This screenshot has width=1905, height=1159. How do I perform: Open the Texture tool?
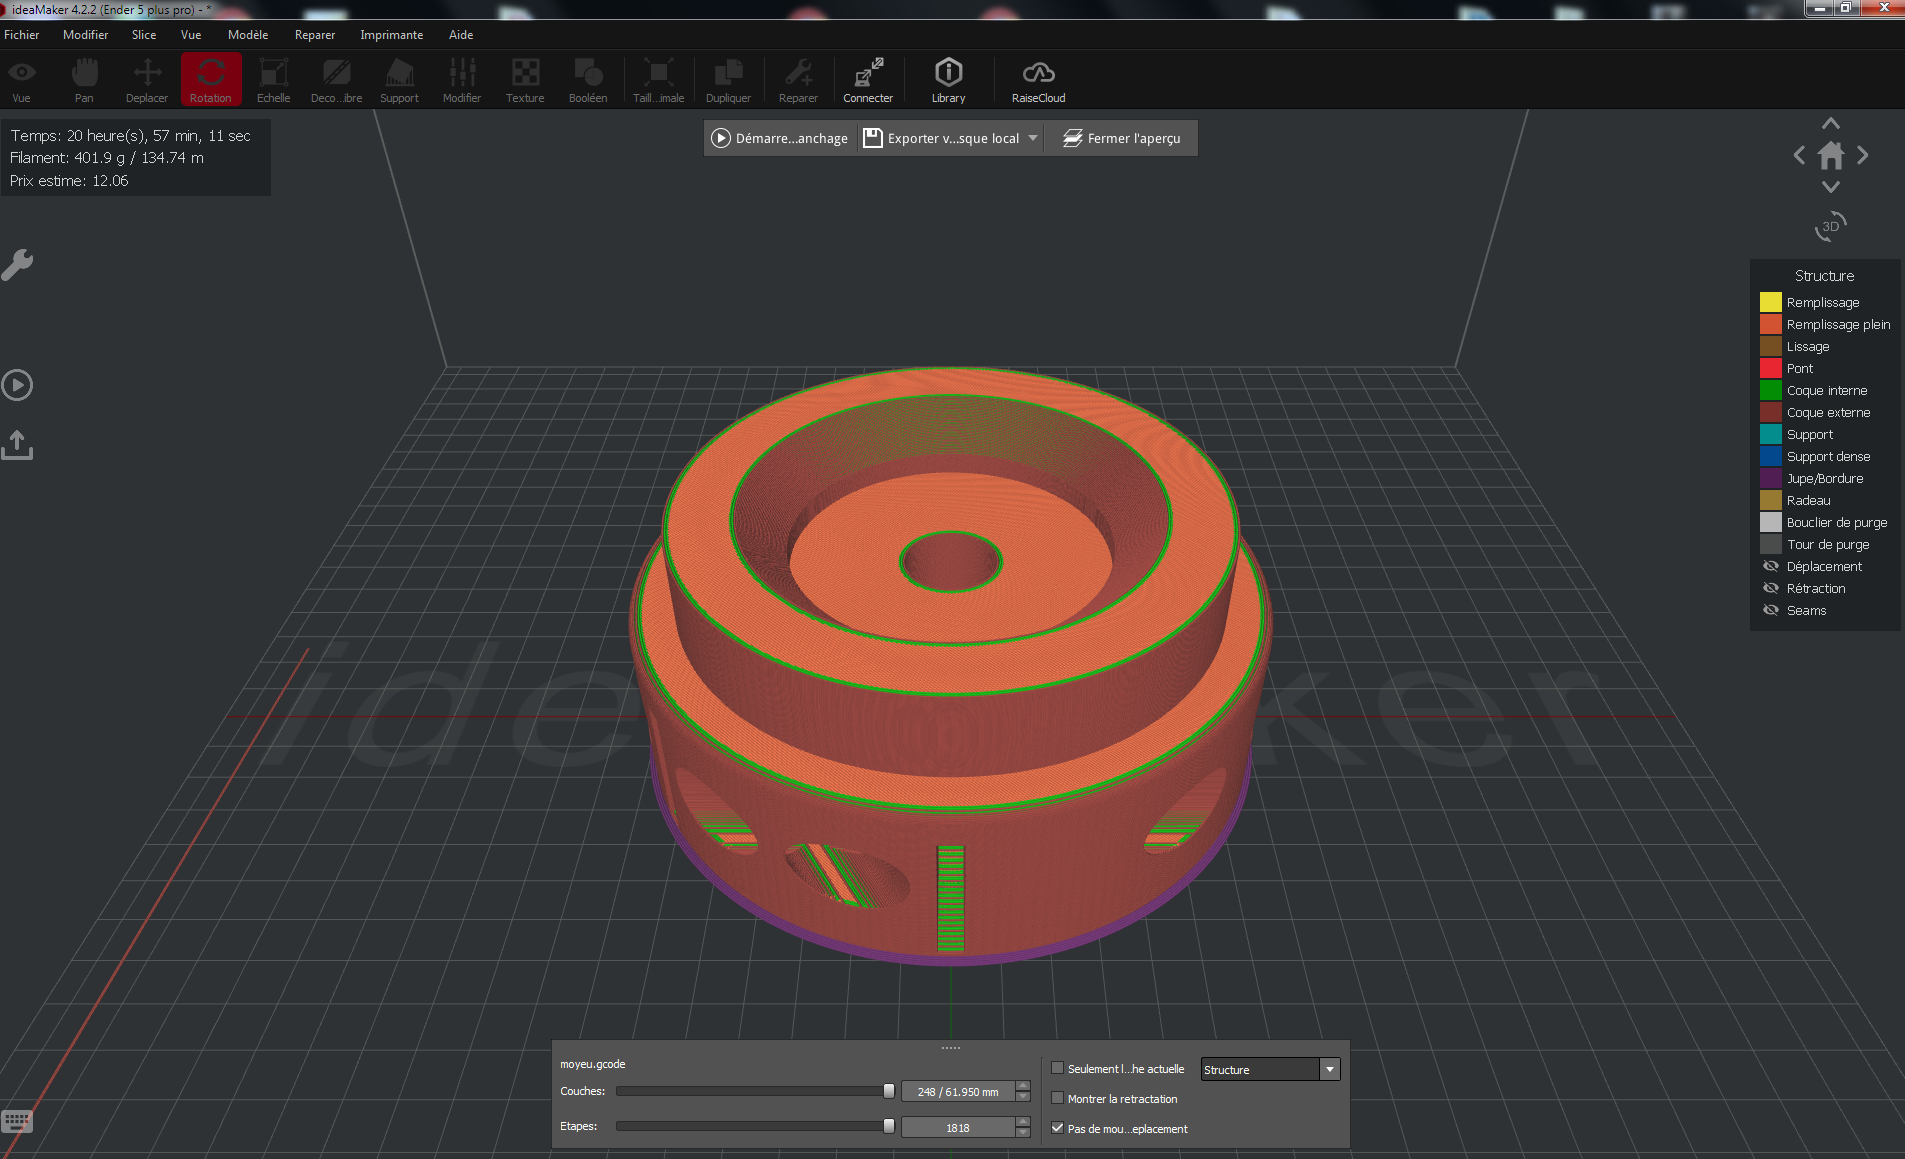coord(525,79)
